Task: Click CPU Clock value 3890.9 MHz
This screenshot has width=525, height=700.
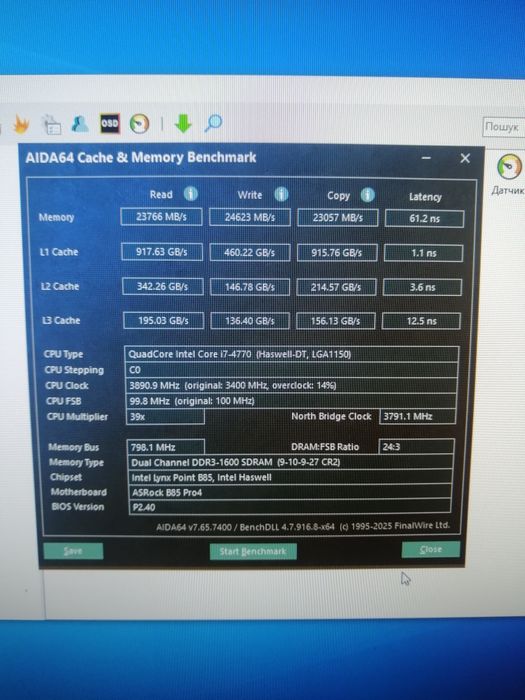Action: pos(291,385)
